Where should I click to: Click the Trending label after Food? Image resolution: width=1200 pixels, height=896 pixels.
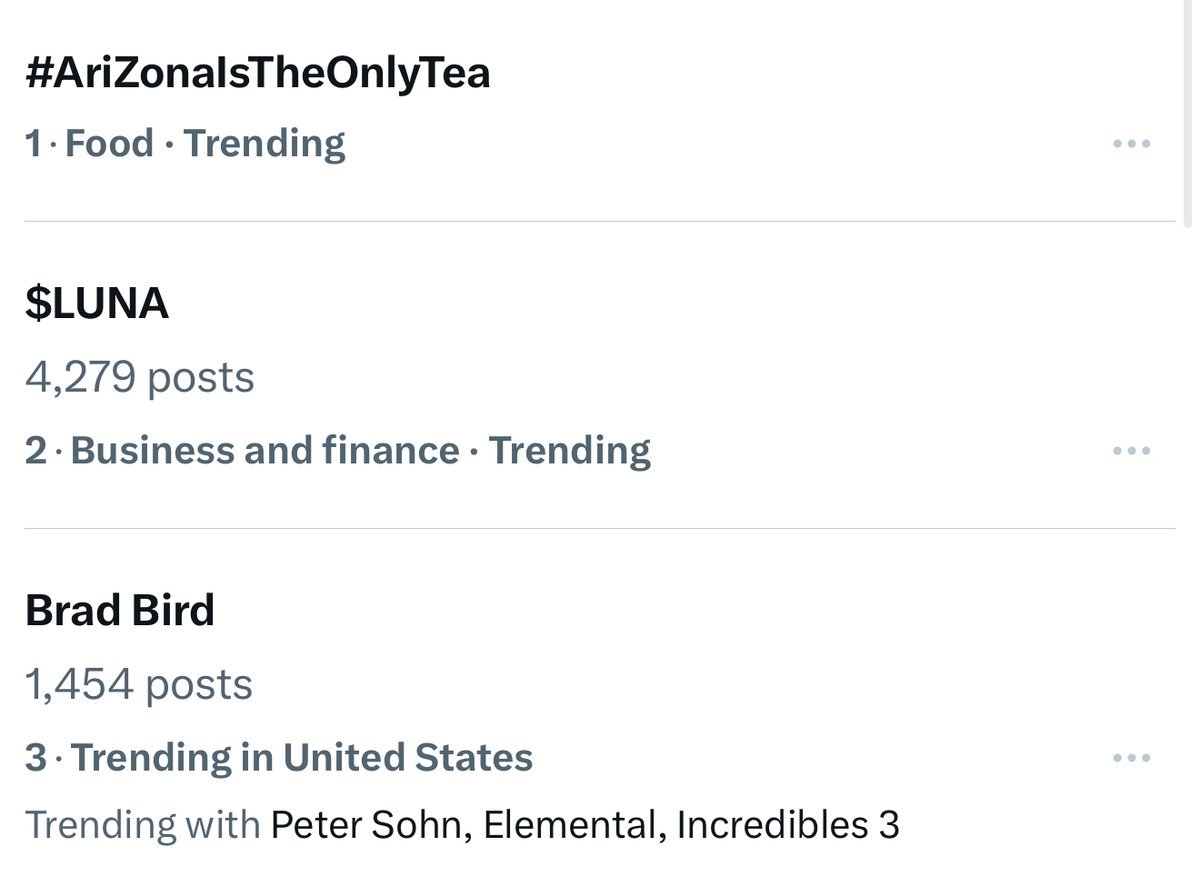coord(265,144)
